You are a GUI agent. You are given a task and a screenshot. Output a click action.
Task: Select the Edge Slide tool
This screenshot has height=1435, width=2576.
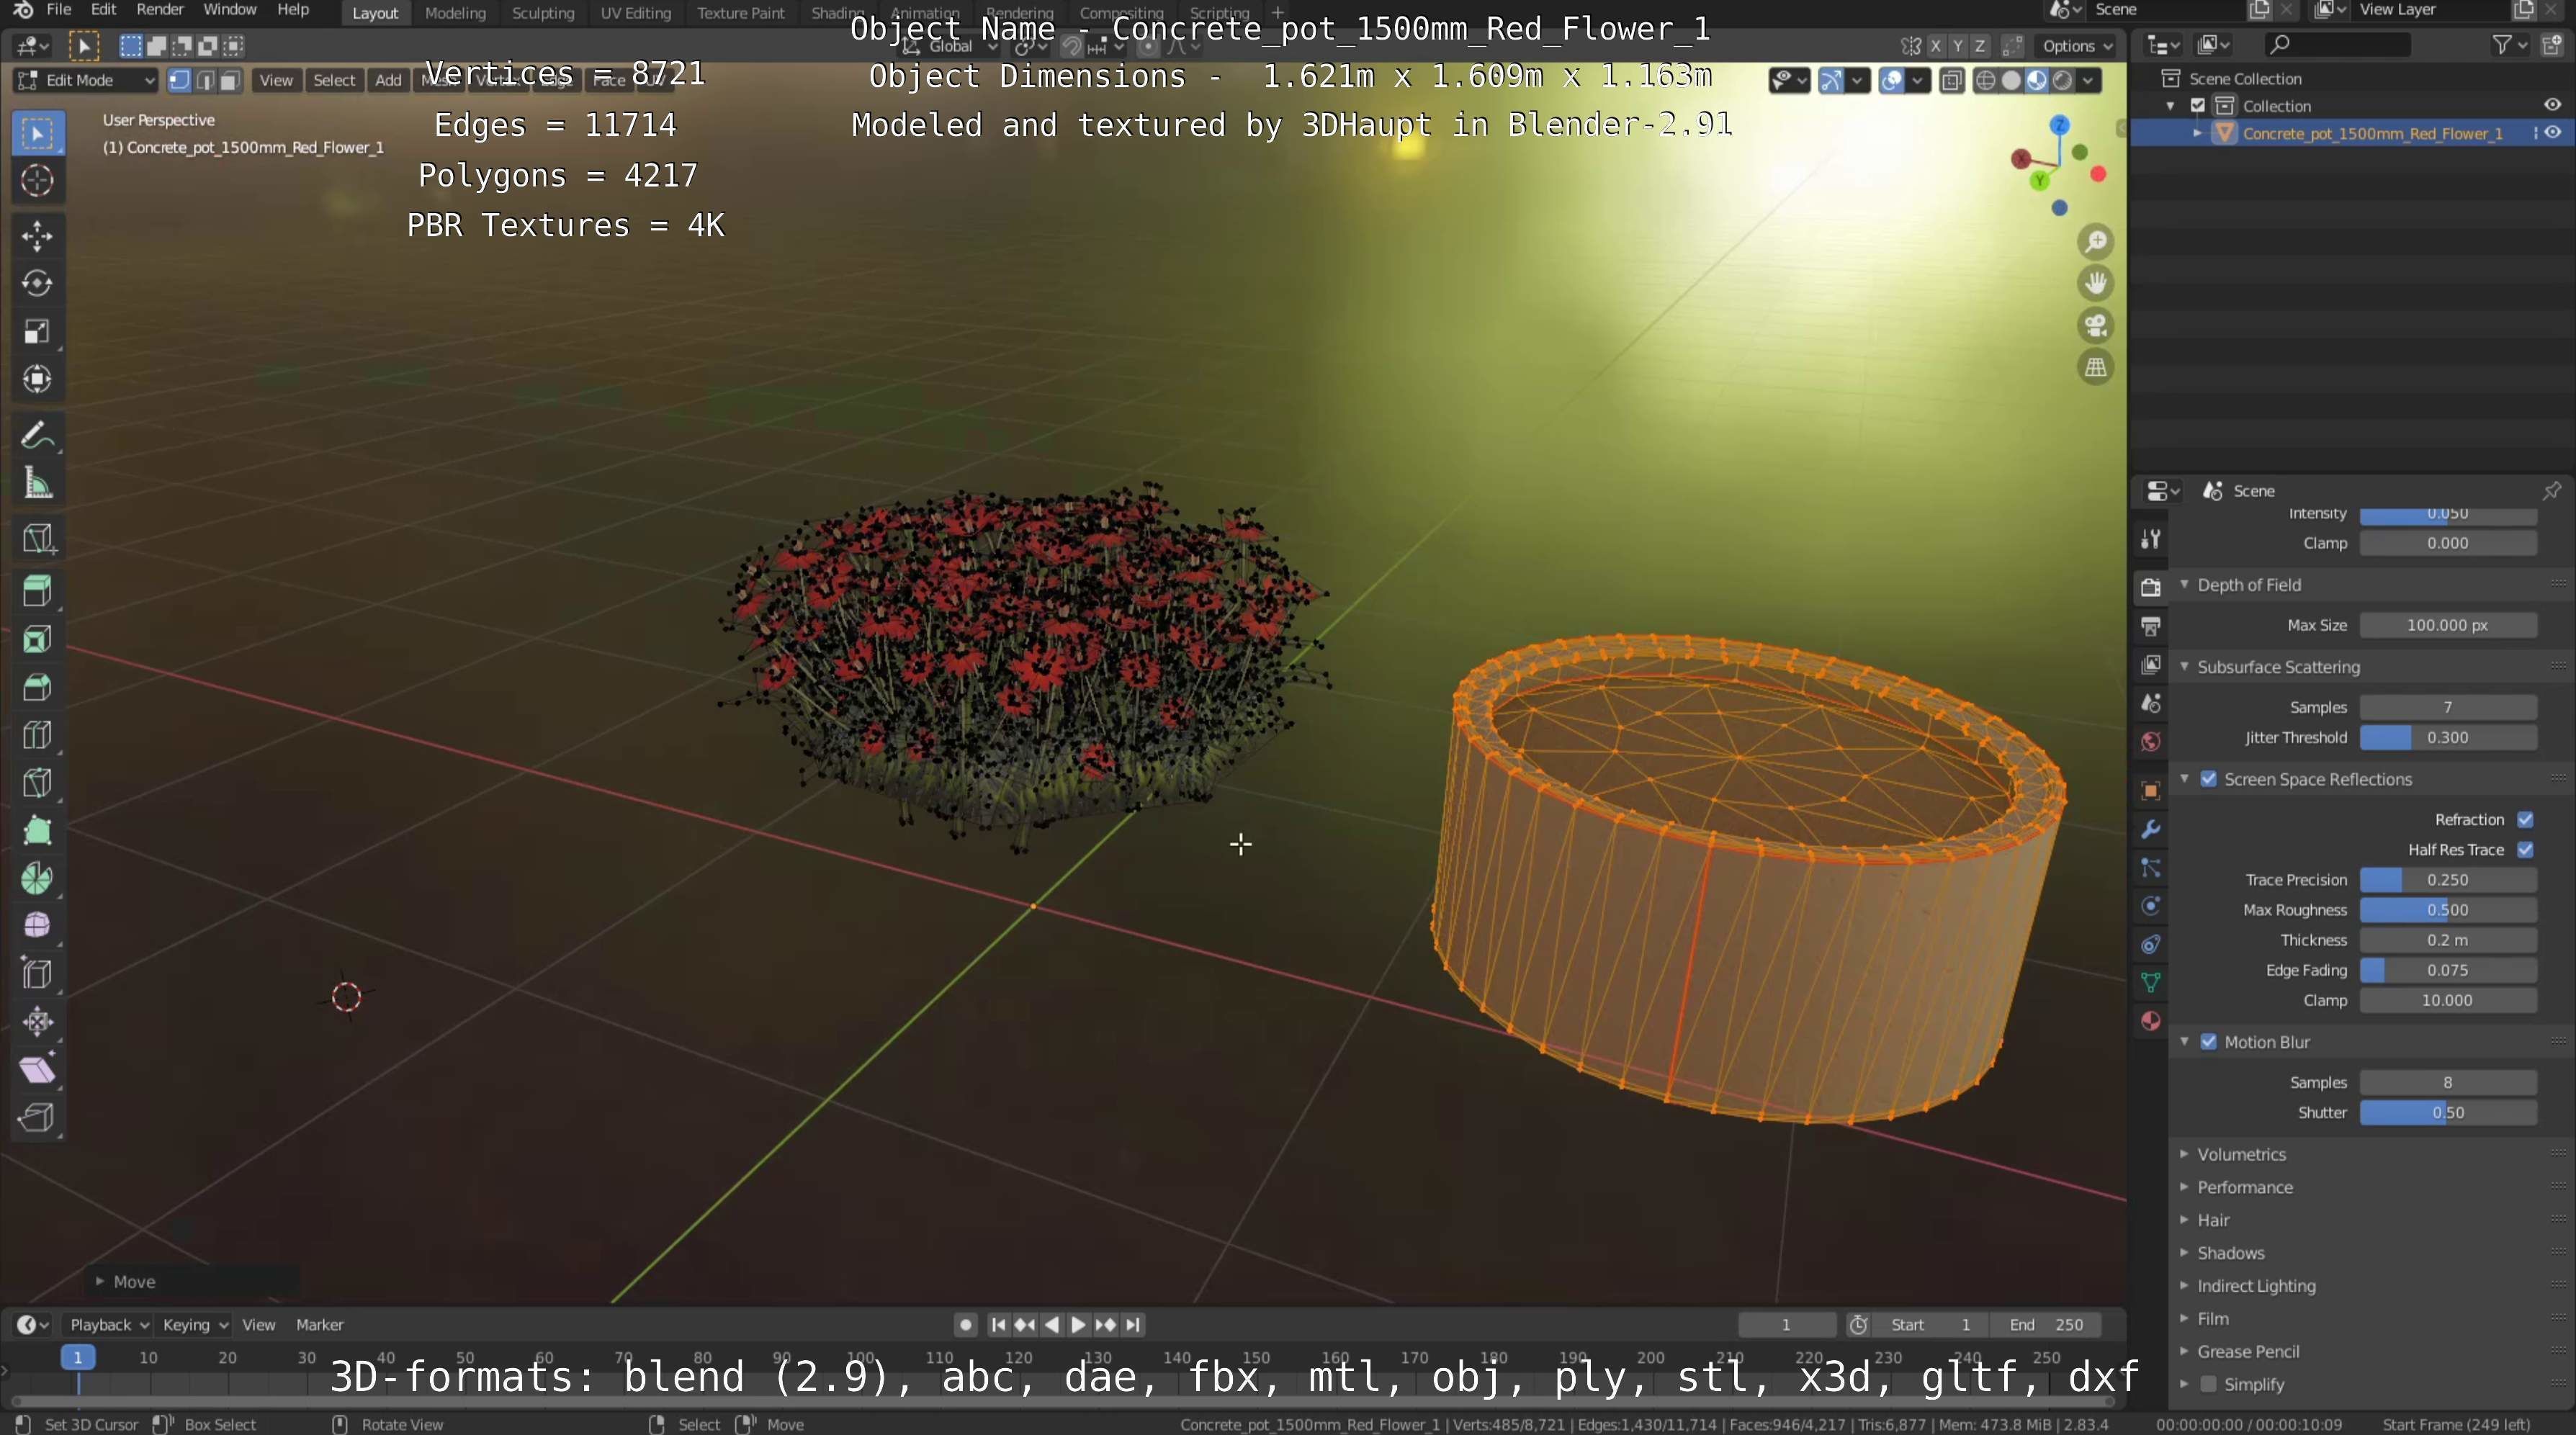click(37, 974)
